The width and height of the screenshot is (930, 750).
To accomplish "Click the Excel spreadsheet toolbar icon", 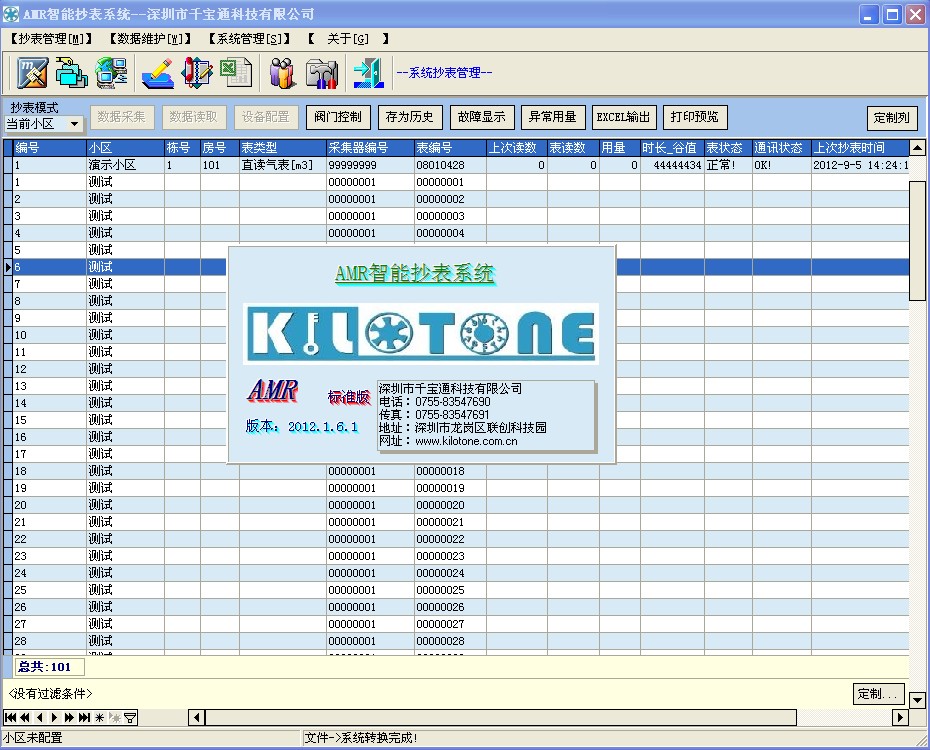I will coord(235,73).
